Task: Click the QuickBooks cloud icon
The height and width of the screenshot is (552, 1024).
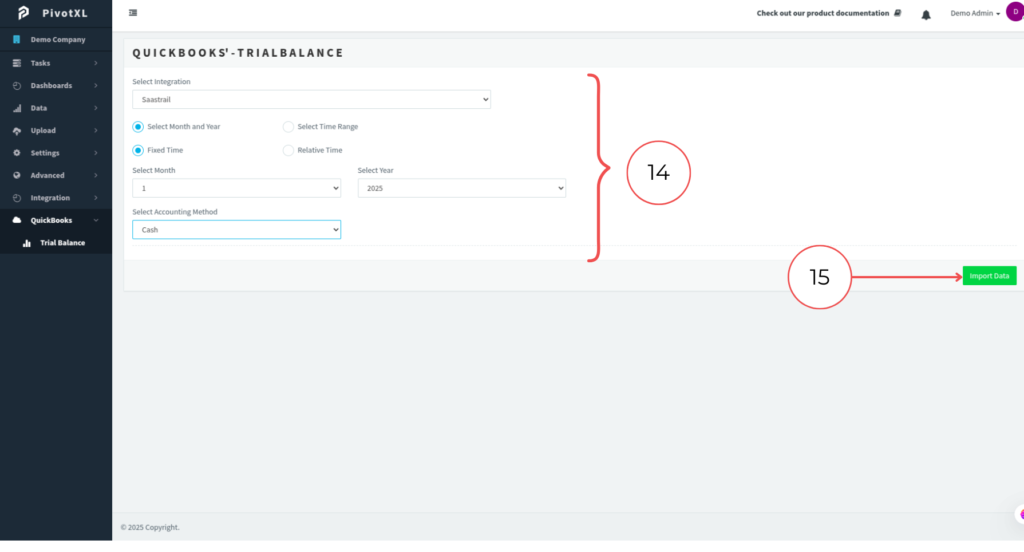Action: tap(17, 220)
